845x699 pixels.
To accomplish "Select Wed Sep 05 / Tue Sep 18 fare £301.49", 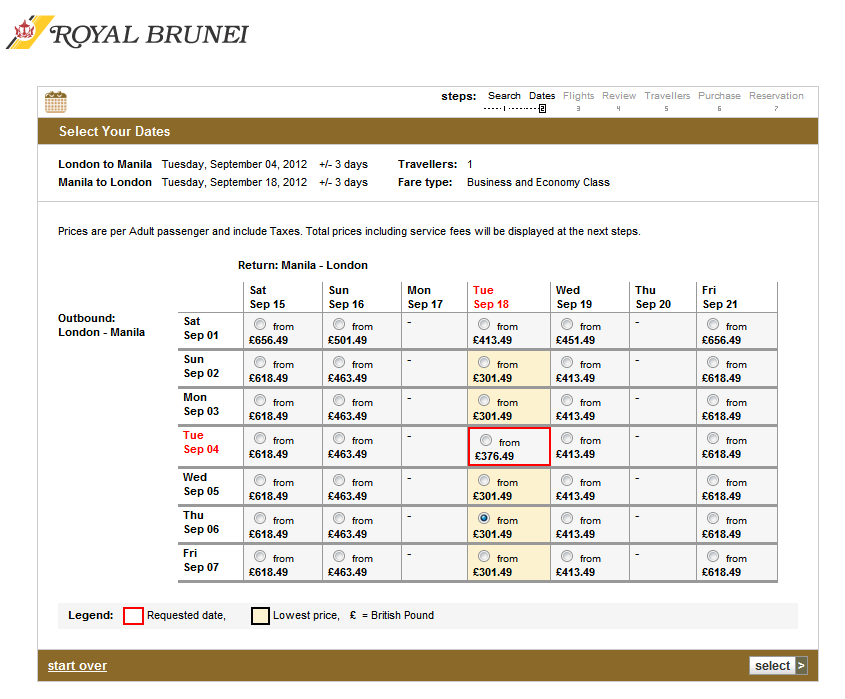I will pos(484,480).
